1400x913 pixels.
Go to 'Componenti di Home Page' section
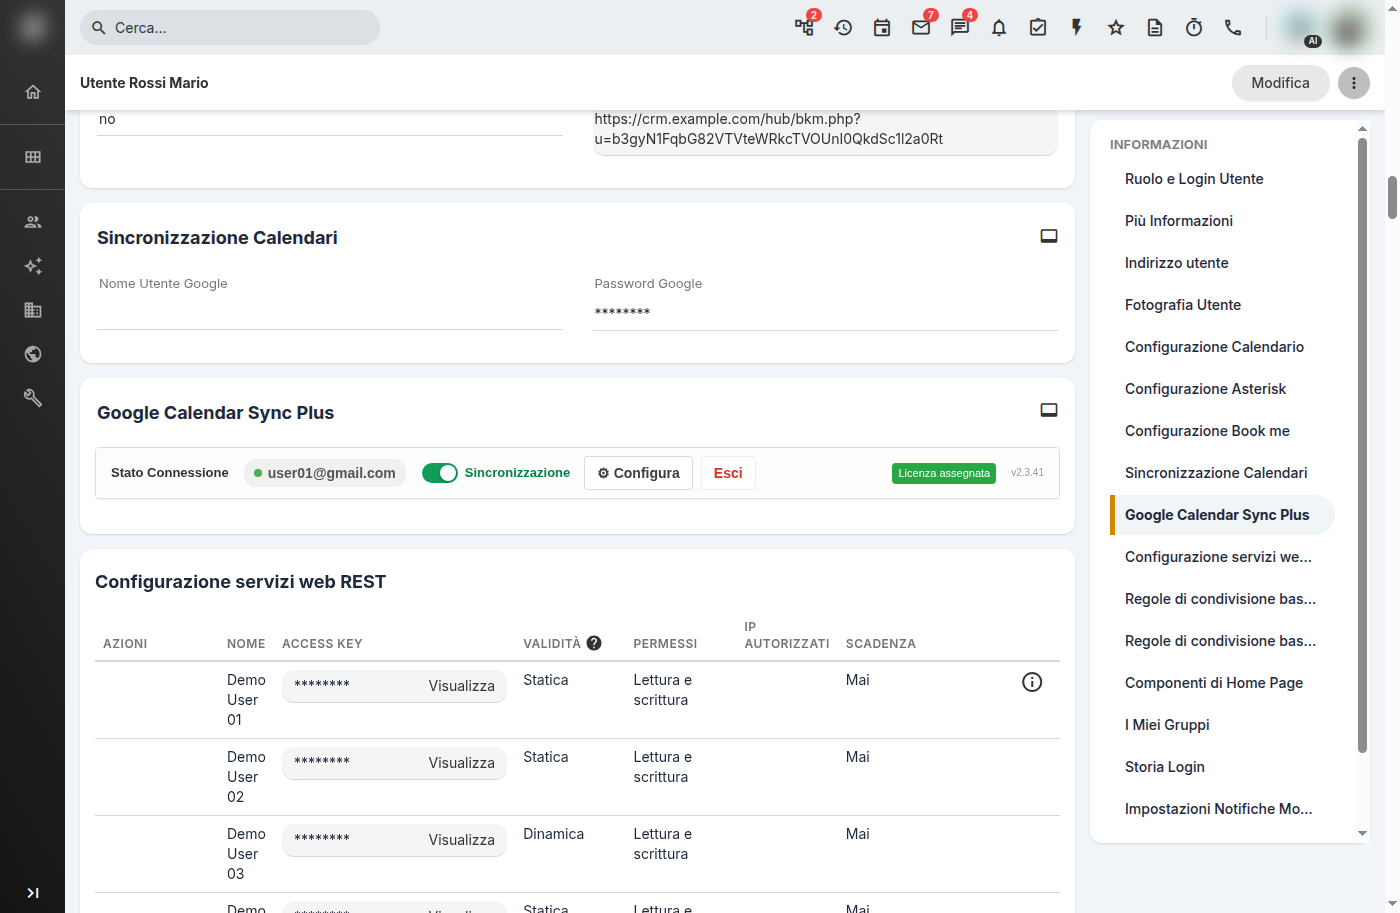(1214, 683)
